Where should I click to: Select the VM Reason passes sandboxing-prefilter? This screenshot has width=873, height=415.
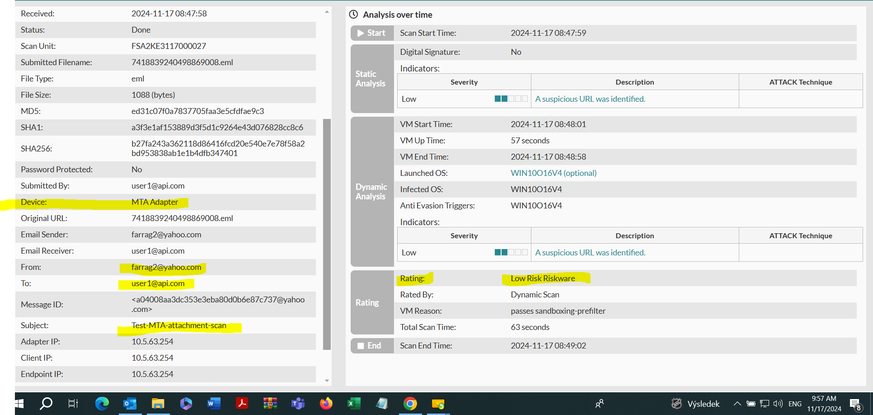557,311
